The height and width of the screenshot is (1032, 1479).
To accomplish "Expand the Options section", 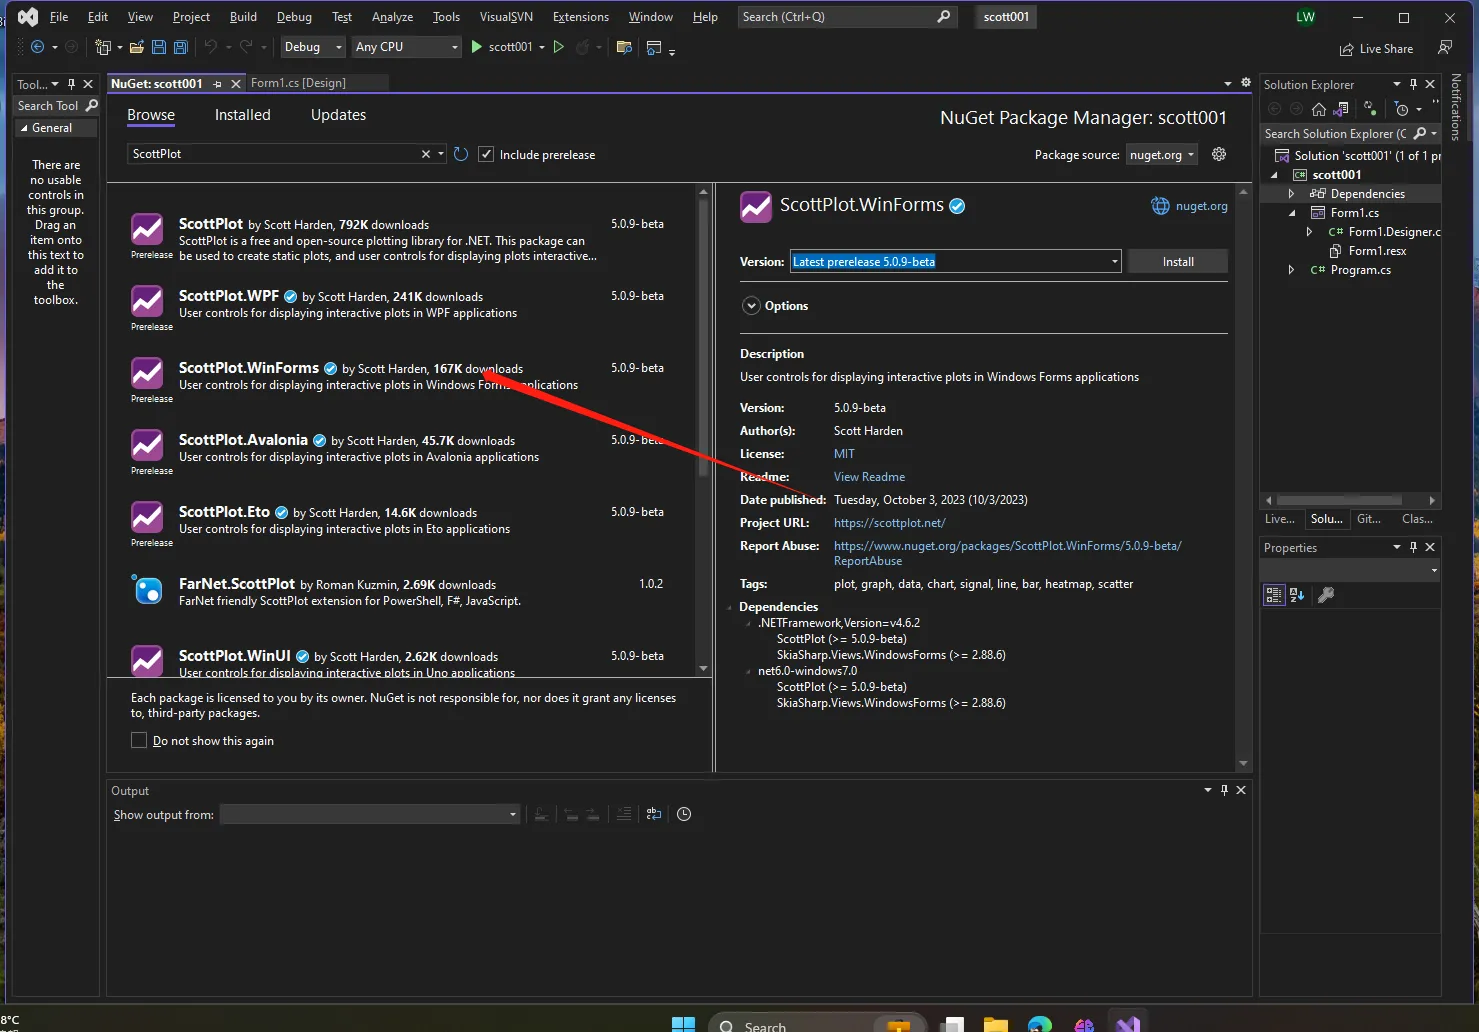I will click(751, 306).
